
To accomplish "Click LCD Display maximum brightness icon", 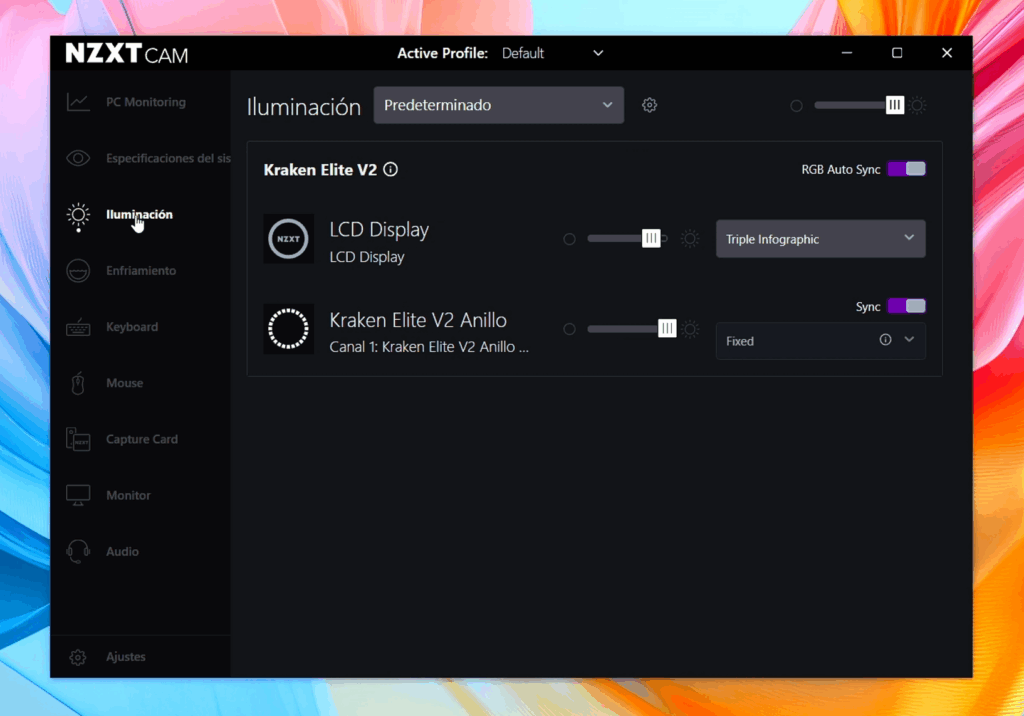I will [x=690, y=238].
